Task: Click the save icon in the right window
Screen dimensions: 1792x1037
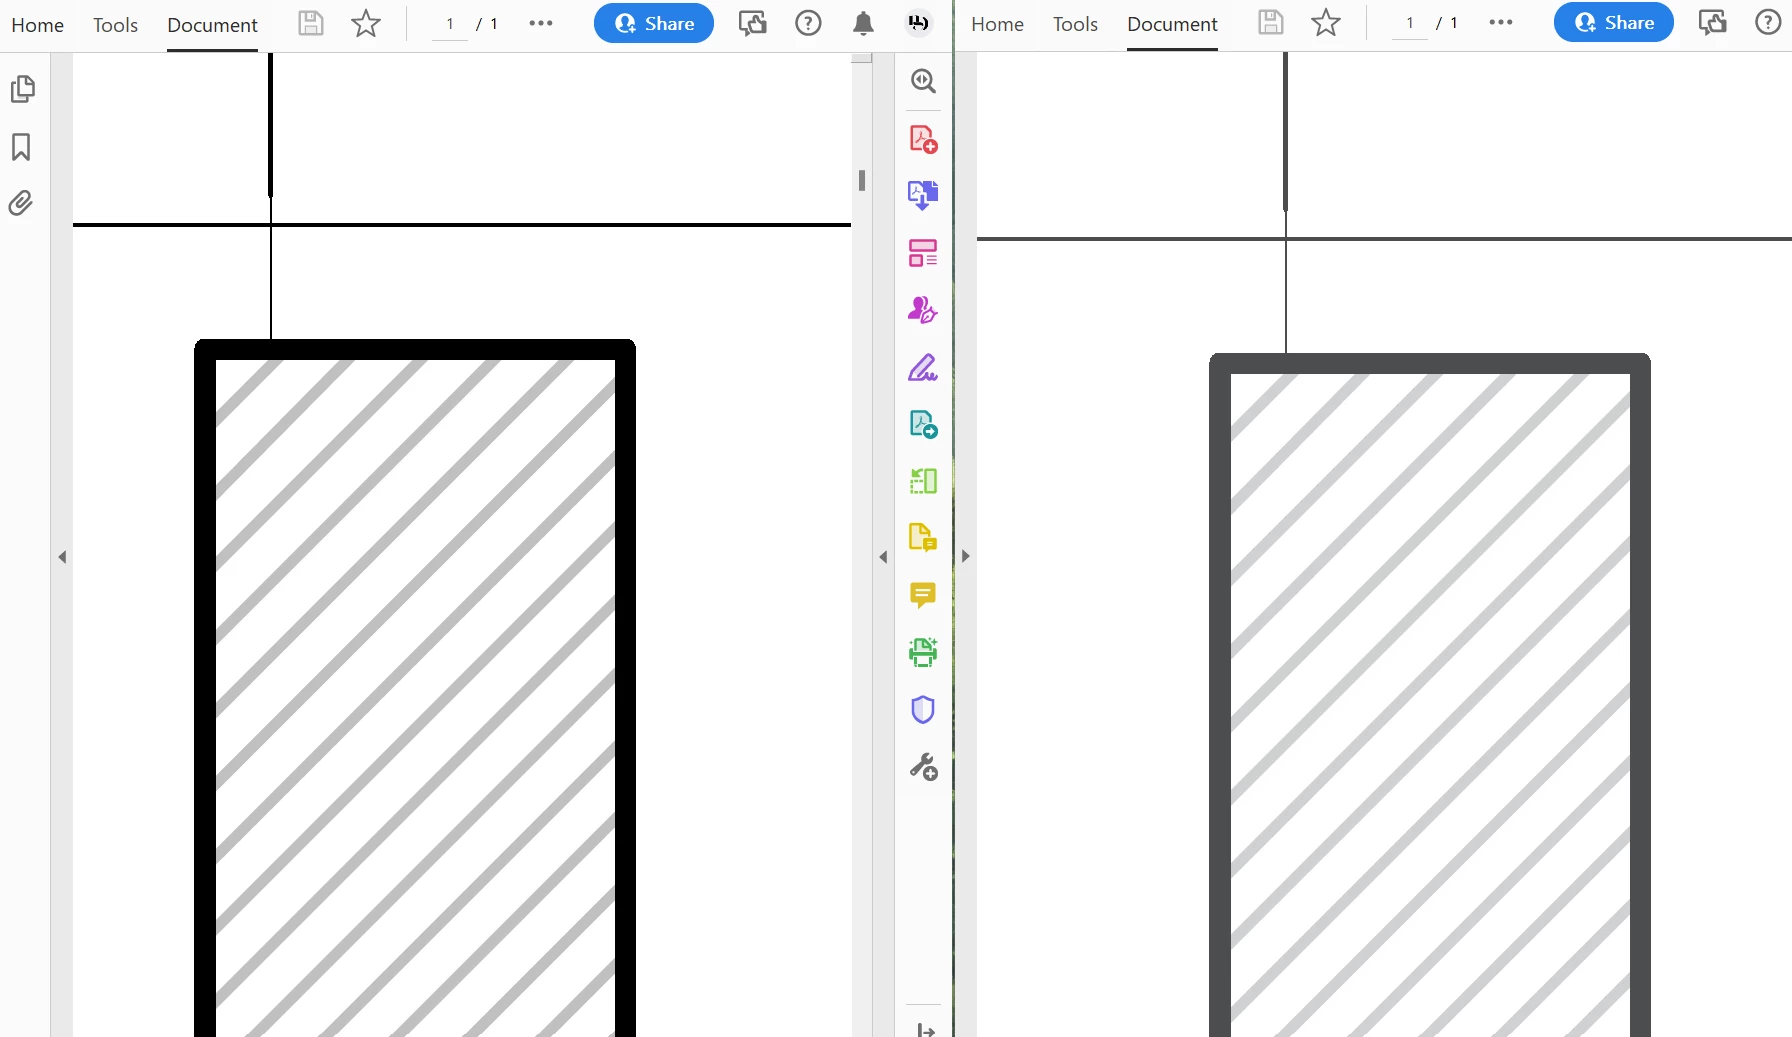Action: click(x=1271, y=22)
